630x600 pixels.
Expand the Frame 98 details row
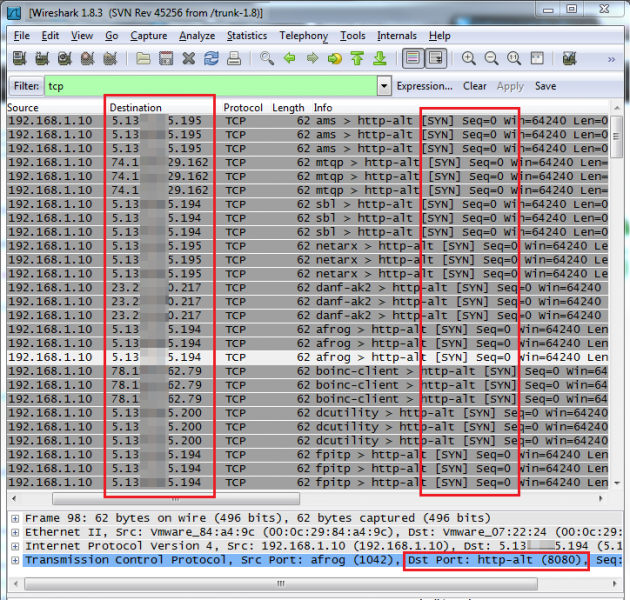point(15,518)
